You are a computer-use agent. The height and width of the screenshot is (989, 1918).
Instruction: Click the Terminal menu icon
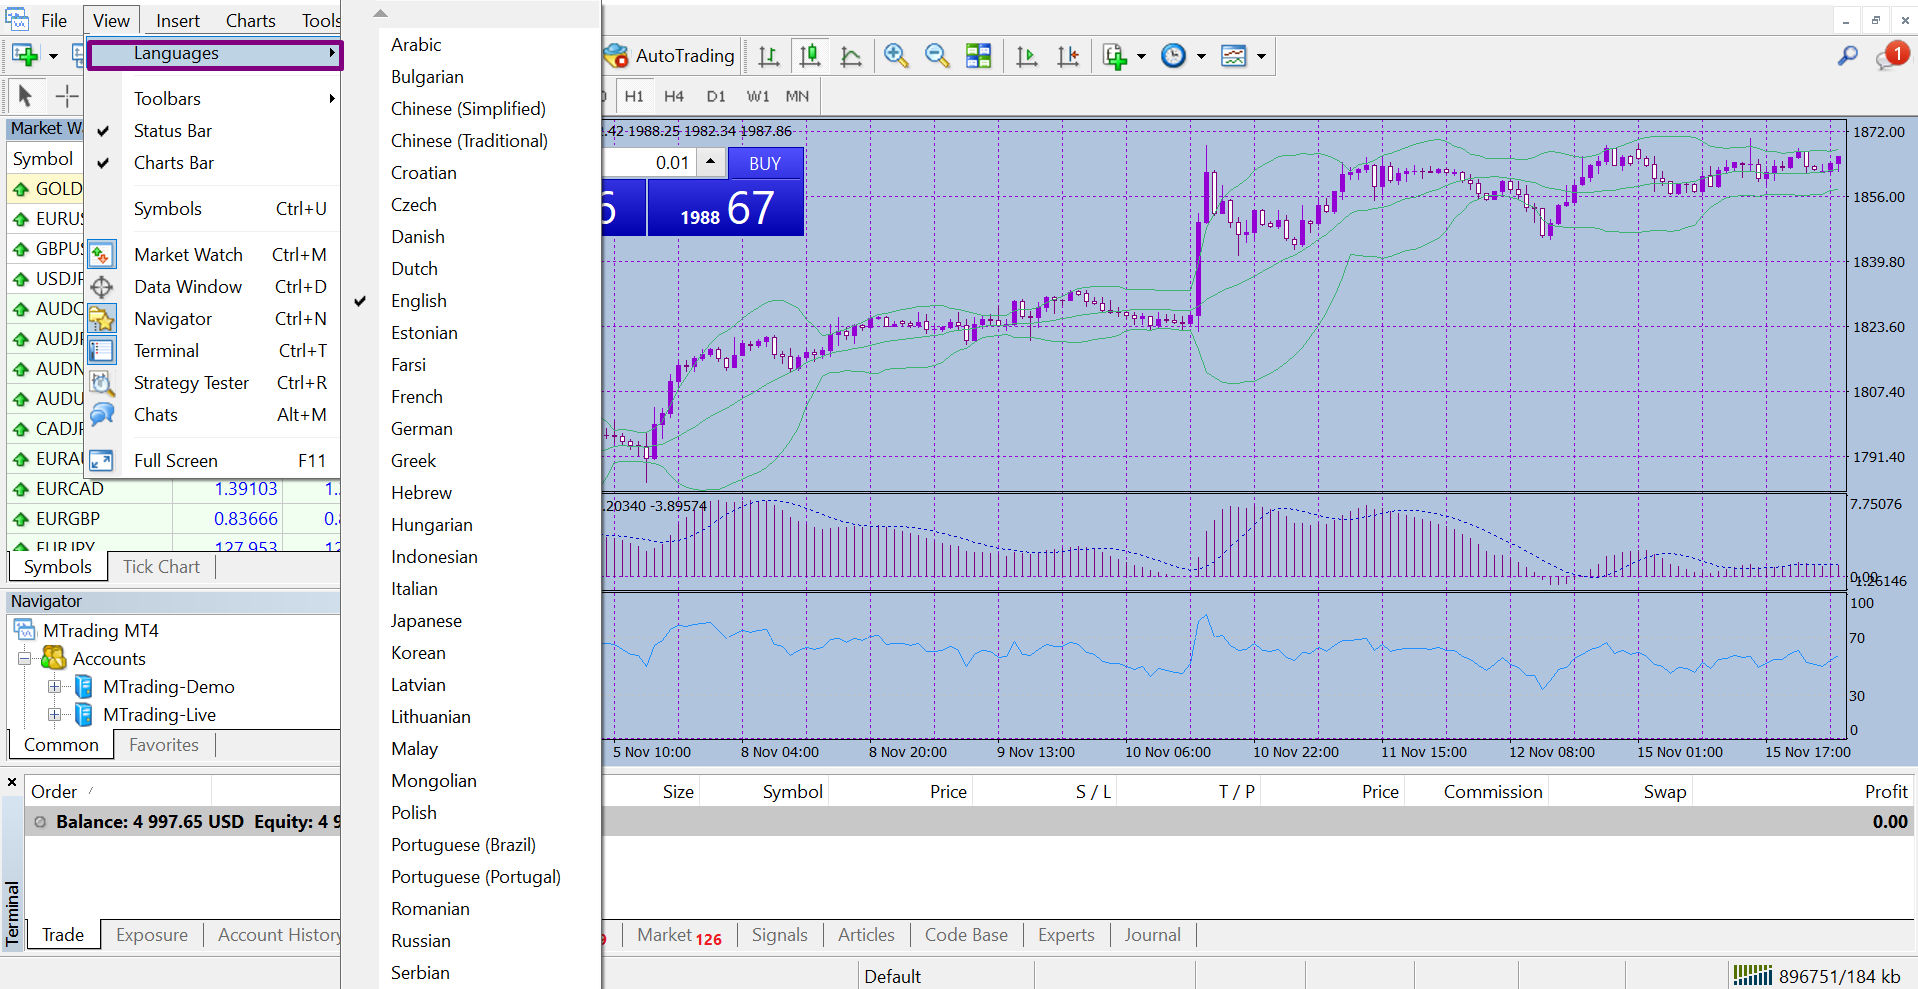[x=102, y=351]
